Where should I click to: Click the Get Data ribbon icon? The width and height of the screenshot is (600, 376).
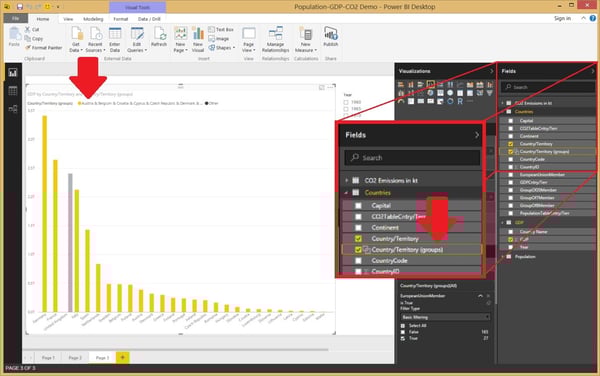pyautogui.click(x=76, y=39)
